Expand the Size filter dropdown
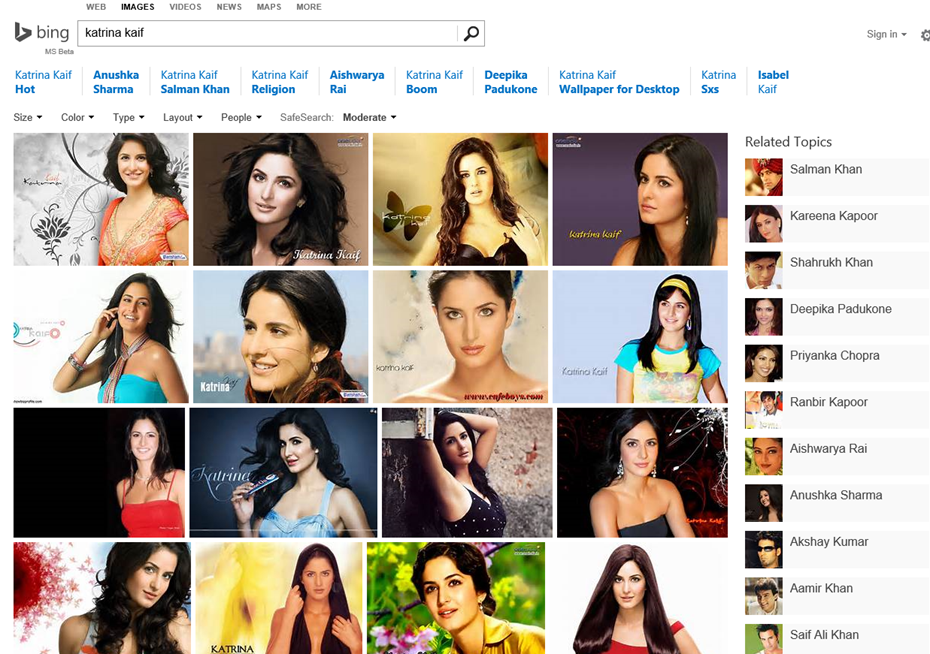 28,117
